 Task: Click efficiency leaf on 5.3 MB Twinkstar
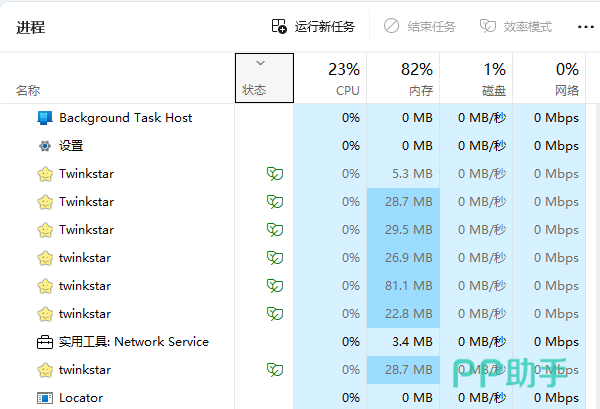coord(275,174)
